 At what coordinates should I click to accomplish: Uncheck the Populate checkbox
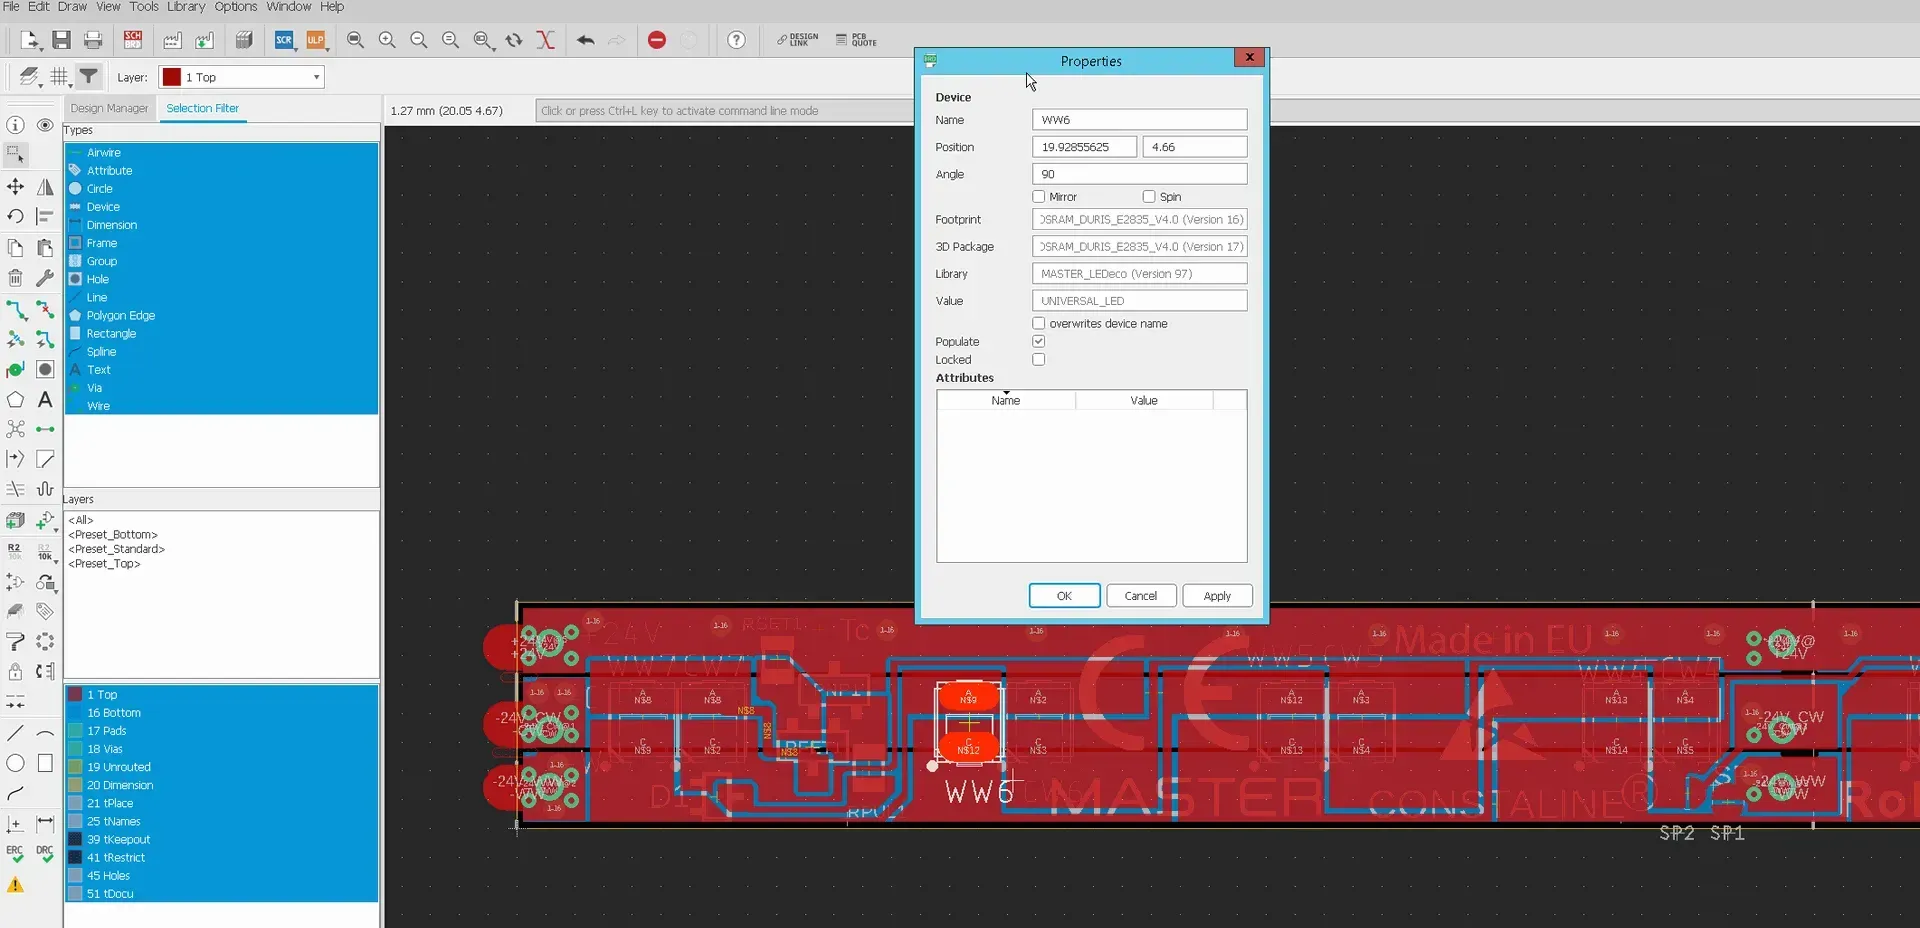[1039, 342]
